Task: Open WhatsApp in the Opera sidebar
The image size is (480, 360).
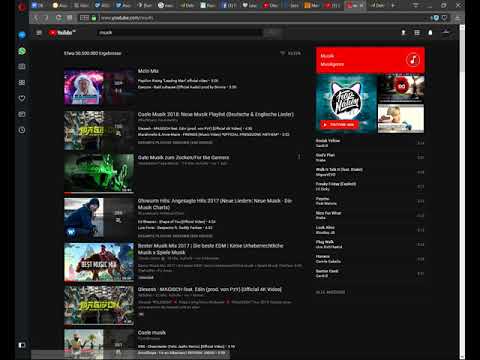Action: pyautogui.click(x=22, y=51)
